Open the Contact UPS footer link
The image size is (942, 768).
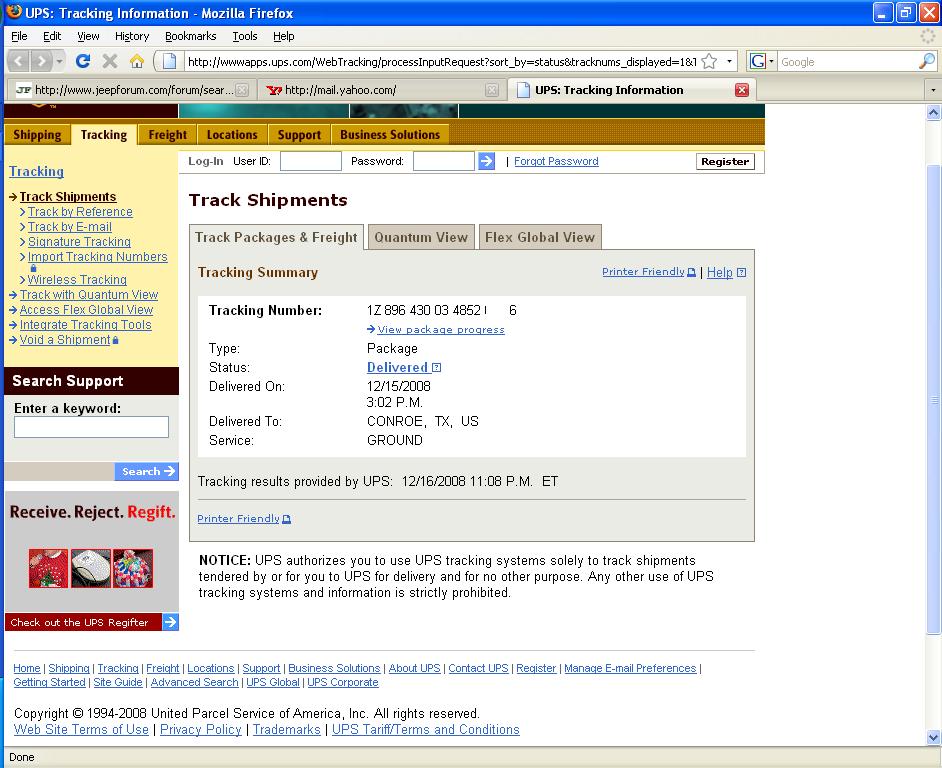pyautogui.click(x=478, y=668)
